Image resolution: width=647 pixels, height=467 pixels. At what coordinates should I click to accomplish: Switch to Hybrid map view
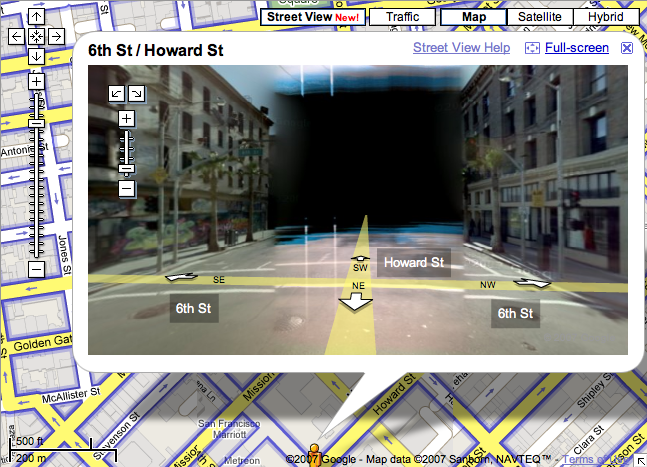point(606,17)
